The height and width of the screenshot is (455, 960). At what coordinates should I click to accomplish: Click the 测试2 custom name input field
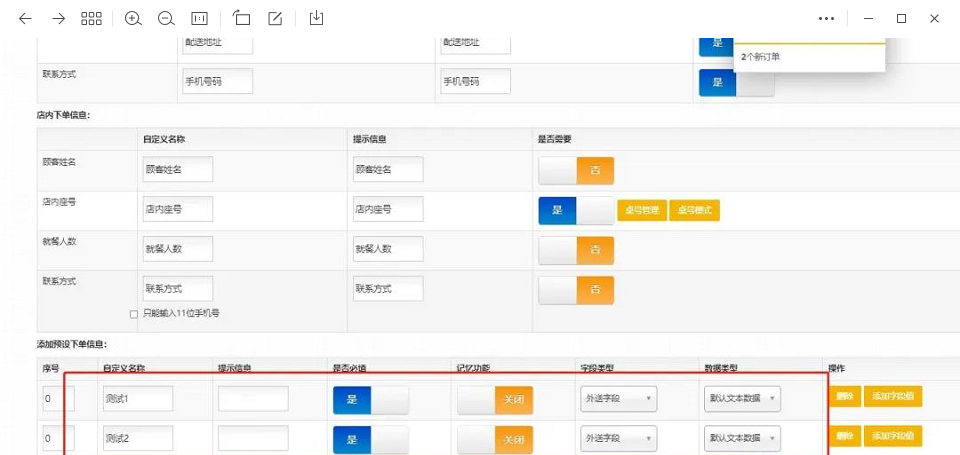click(x=137, y=438)
